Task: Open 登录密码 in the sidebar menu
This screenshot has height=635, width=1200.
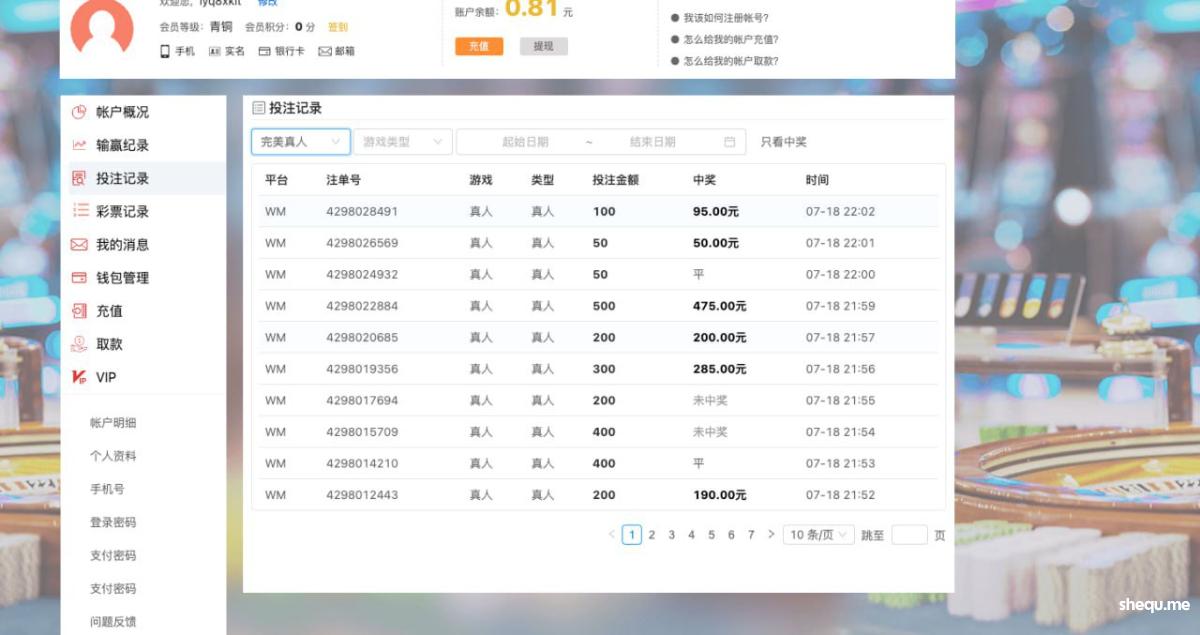Action: tap(113, 522)
